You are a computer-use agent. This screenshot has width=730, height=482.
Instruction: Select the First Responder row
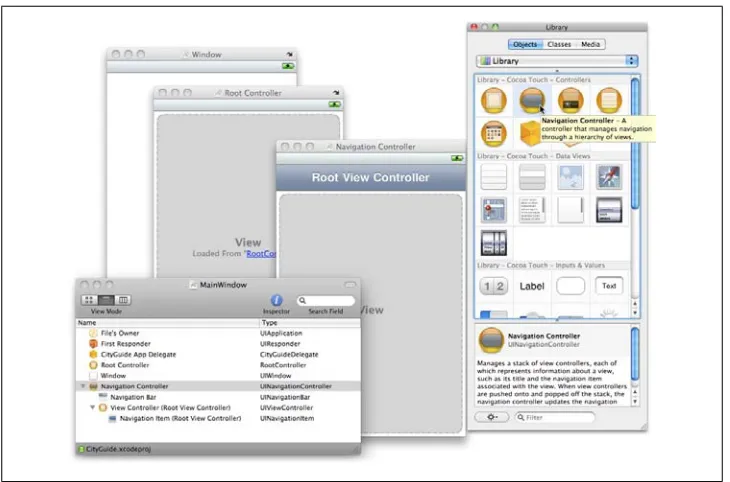click(218, 344)
